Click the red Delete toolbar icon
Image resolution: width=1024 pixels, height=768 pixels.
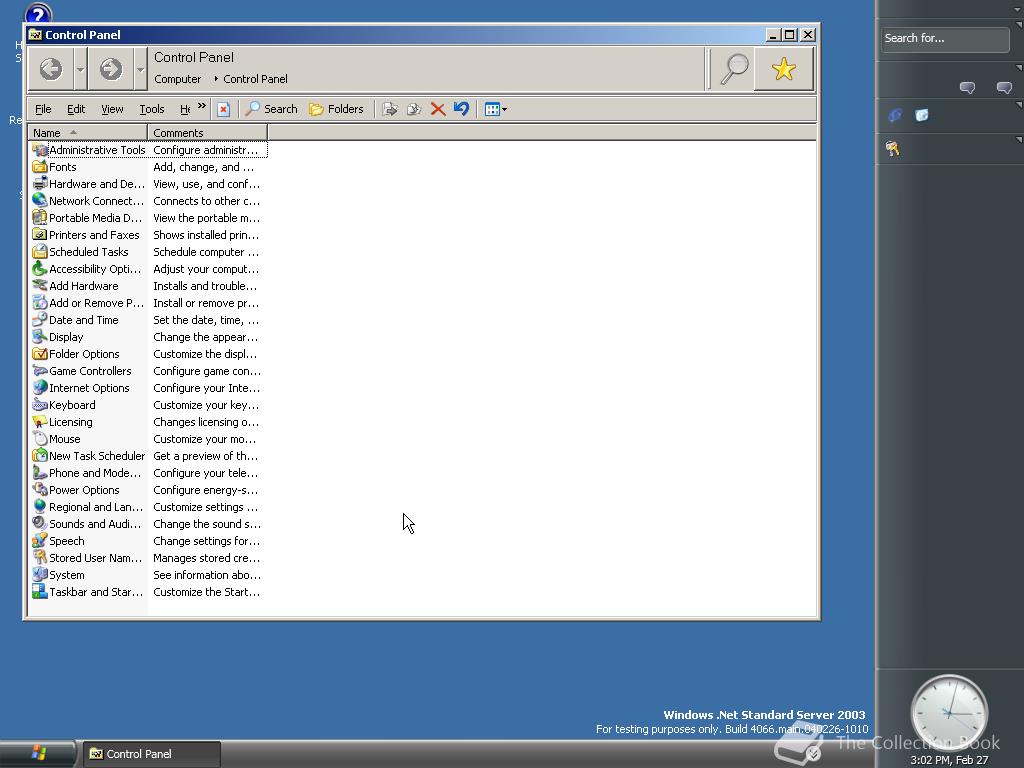click(438, 109)
